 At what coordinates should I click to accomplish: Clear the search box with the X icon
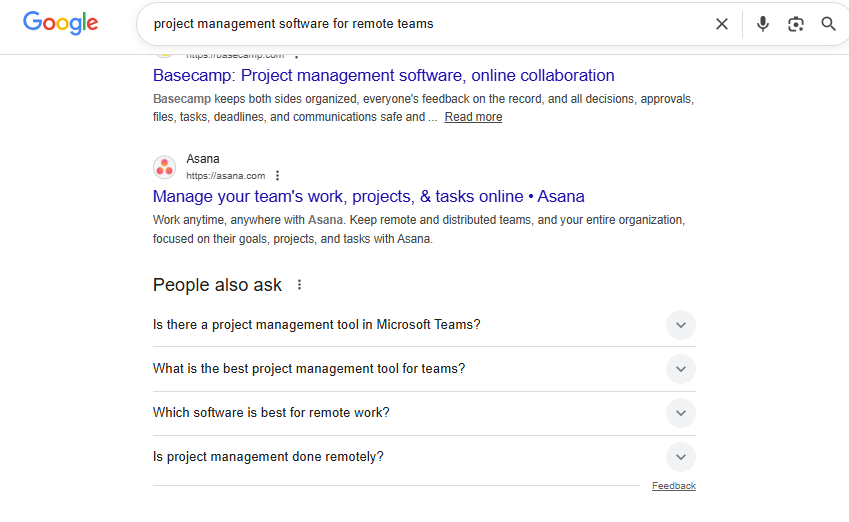click(x=722, y=24)
